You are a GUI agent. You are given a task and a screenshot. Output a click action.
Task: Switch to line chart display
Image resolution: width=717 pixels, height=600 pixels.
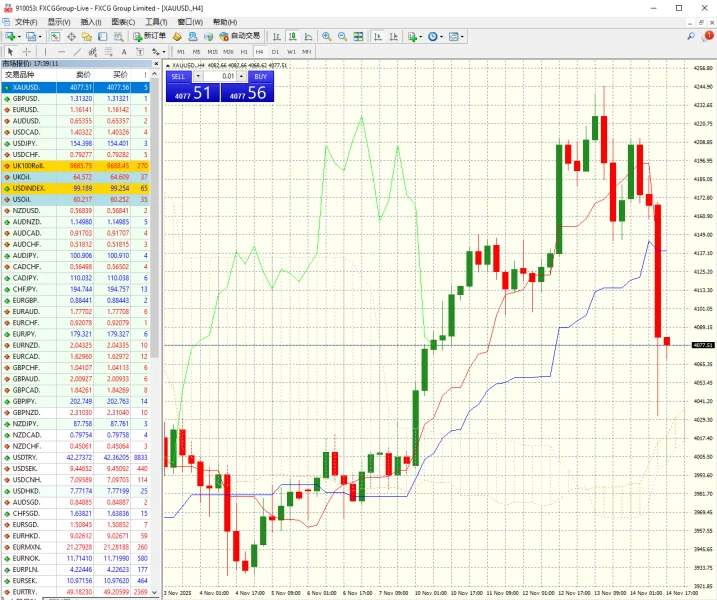coord(309,37)
